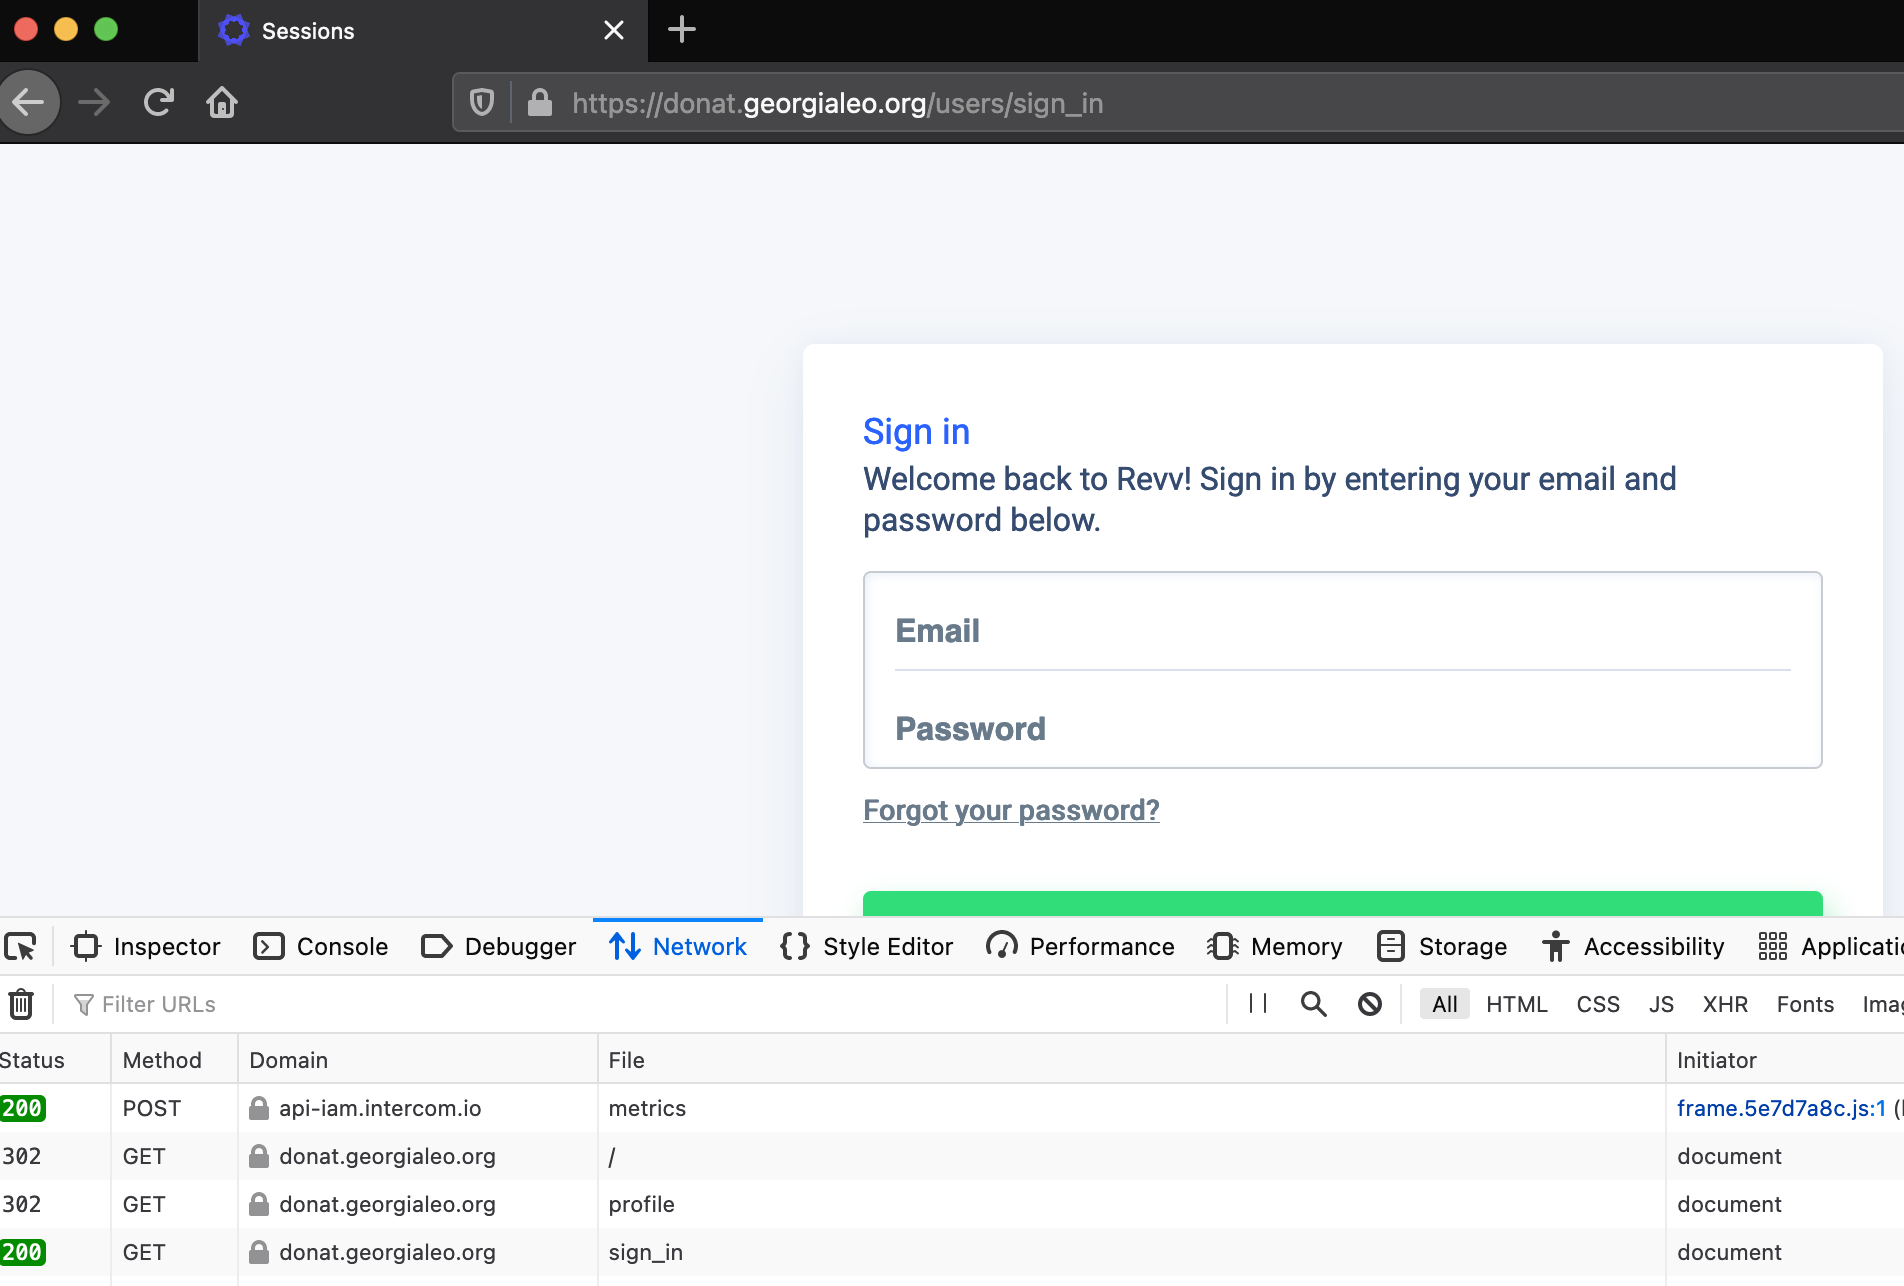This screenshot has width=1904, height=1286.
Task: Click the Password input field
Action: coord(1343,729)
